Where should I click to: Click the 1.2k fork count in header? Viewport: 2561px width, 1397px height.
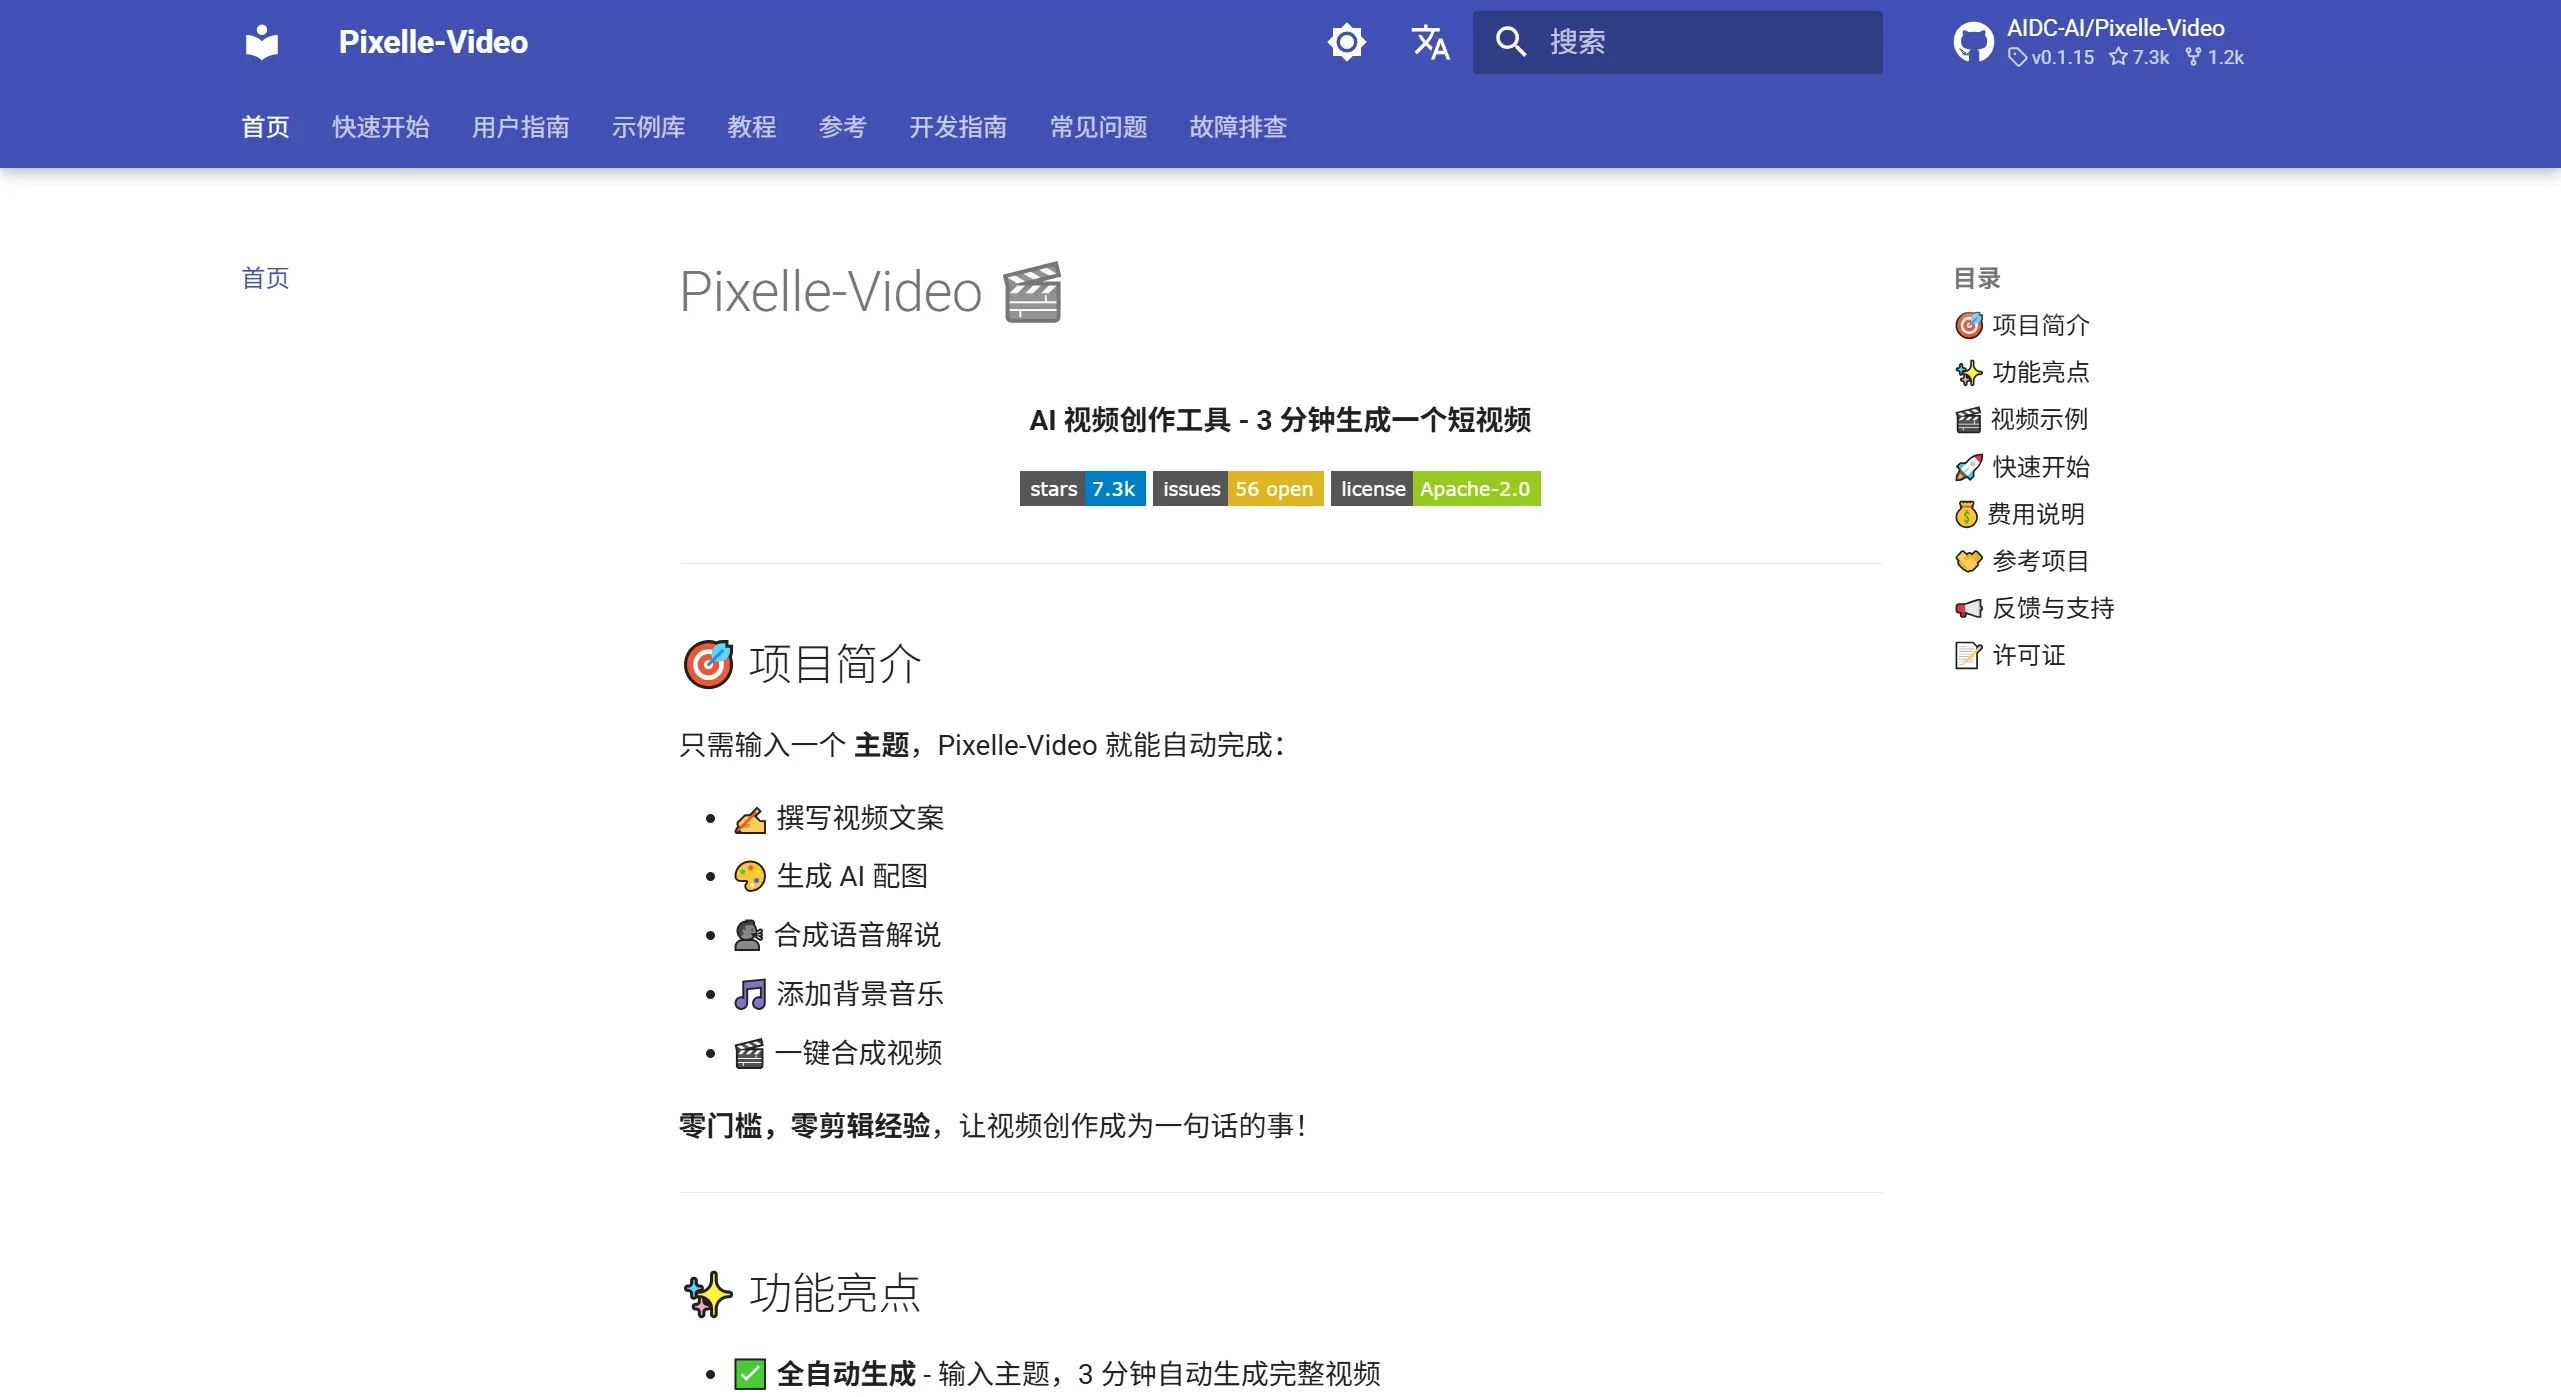point(2214,58)
